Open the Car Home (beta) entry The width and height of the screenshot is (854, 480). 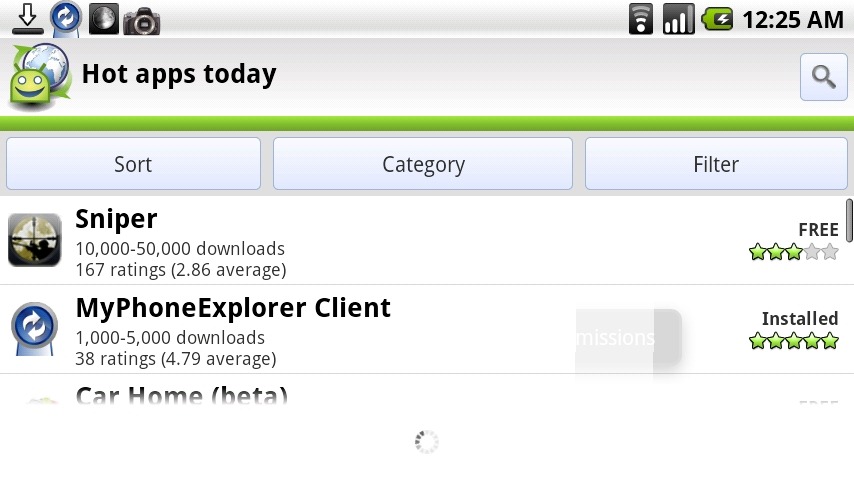182,395
